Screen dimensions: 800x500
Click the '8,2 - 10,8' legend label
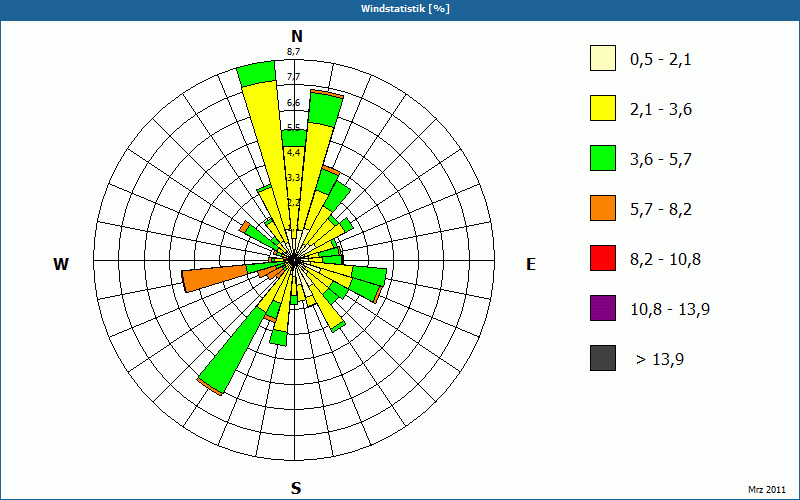tap(665, 260)
